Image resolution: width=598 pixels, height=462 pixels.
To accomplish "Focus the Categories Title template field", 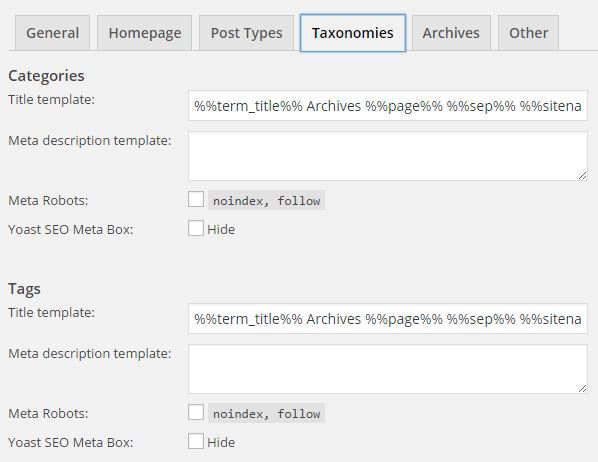I will (x=388, y=106).
